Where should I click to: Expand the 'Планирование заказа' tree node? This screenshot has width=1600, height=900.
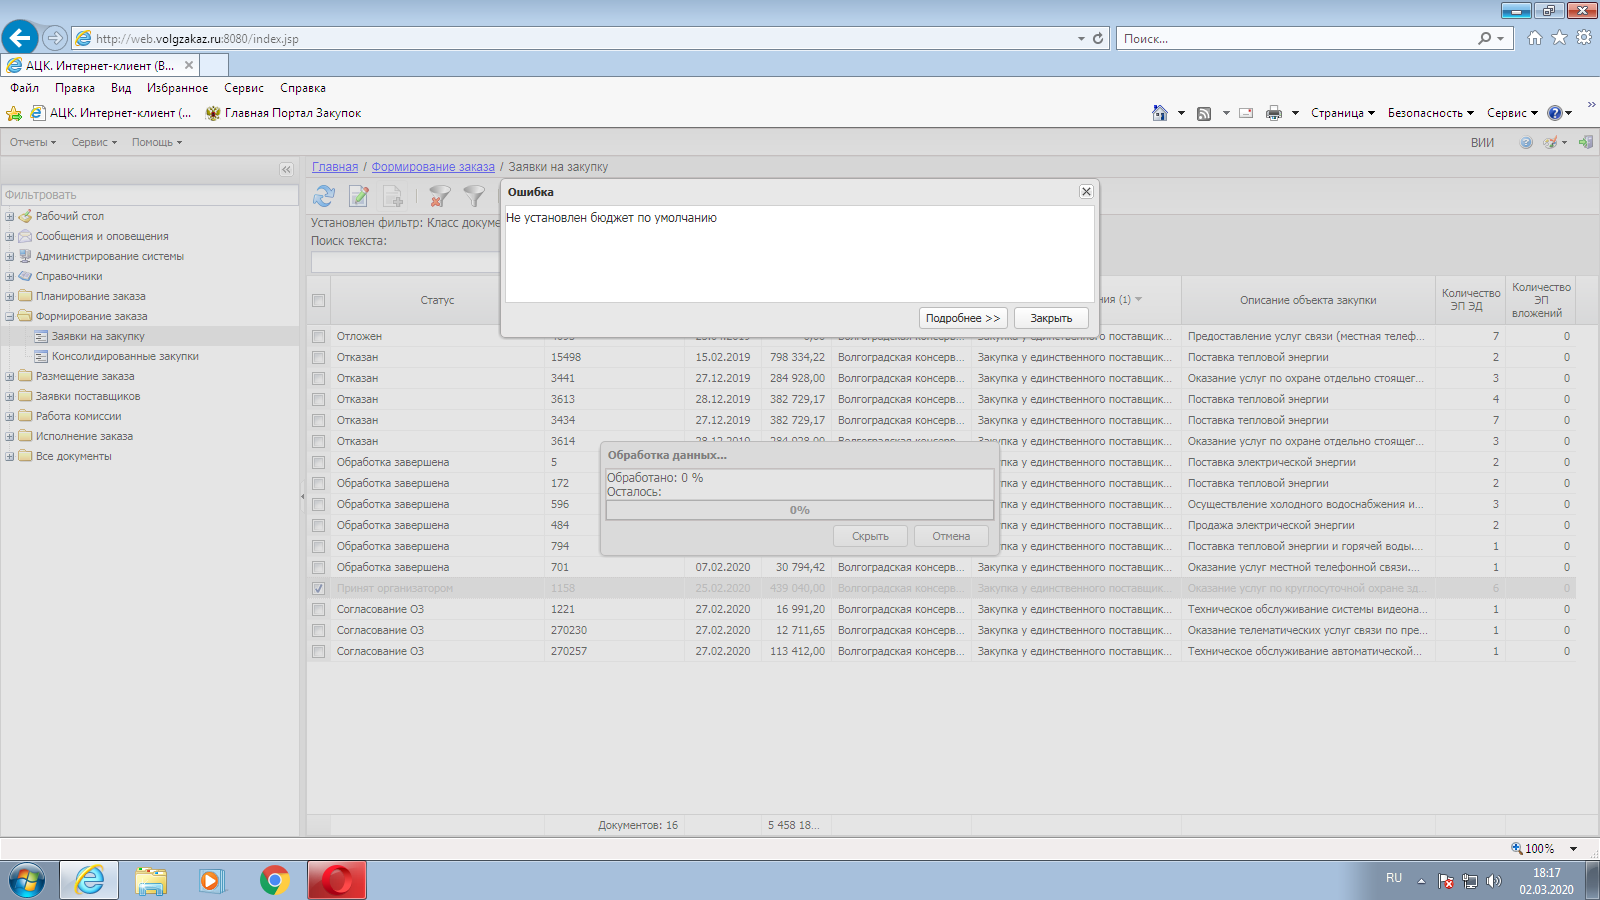point(10,296)
